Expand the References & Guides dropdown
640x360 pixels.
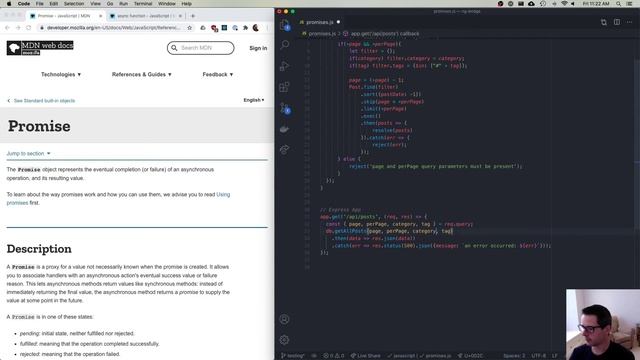click(142, 74)
